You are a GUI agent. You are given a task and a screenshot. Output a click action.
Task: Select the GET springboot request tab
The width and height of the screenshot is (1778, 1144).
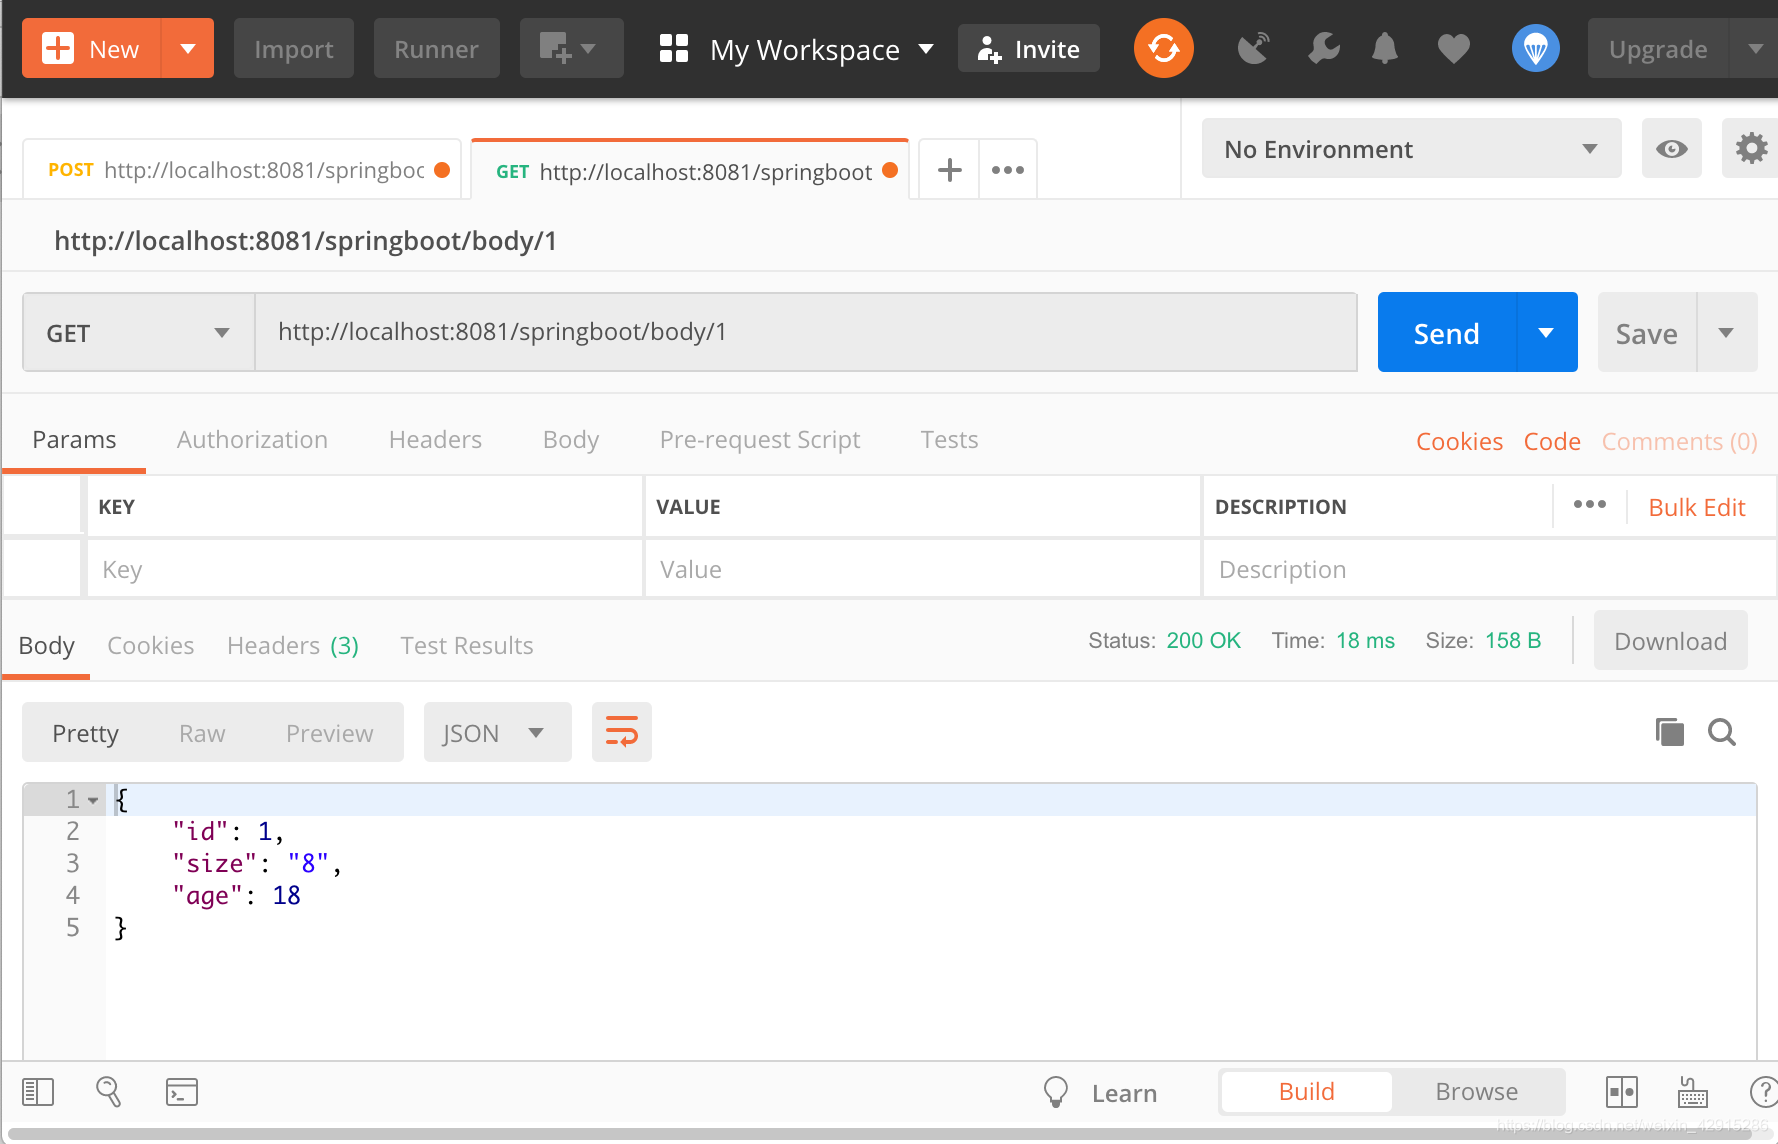[x=690, y=171]
